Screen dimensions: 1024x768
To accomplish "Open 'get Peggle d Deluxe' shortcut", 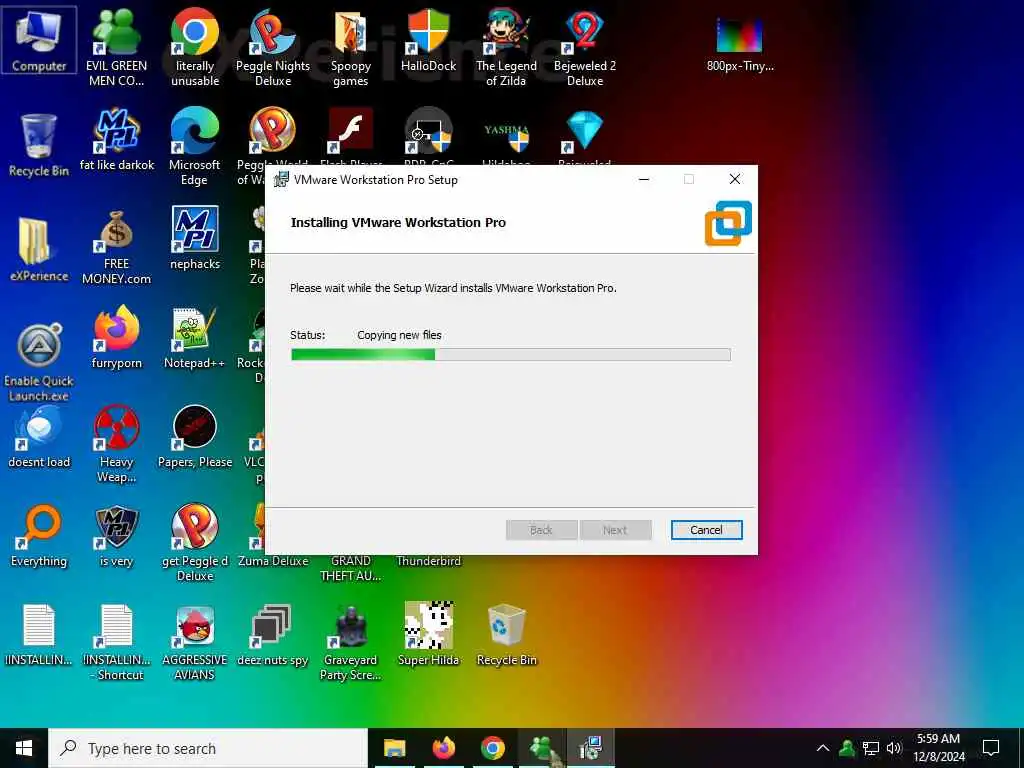I will click(195, 542).
